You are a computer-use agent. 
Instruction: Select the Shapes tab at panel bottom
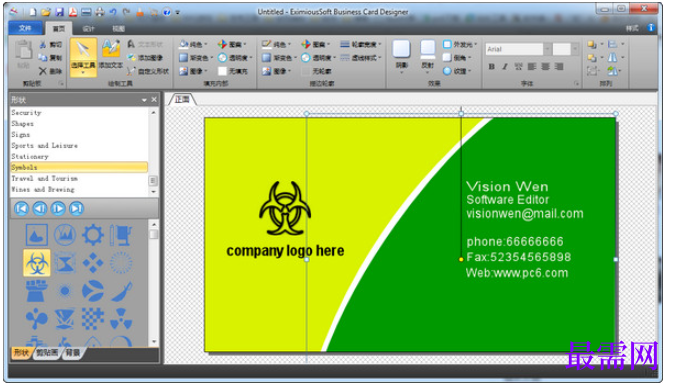coord(21,353)
